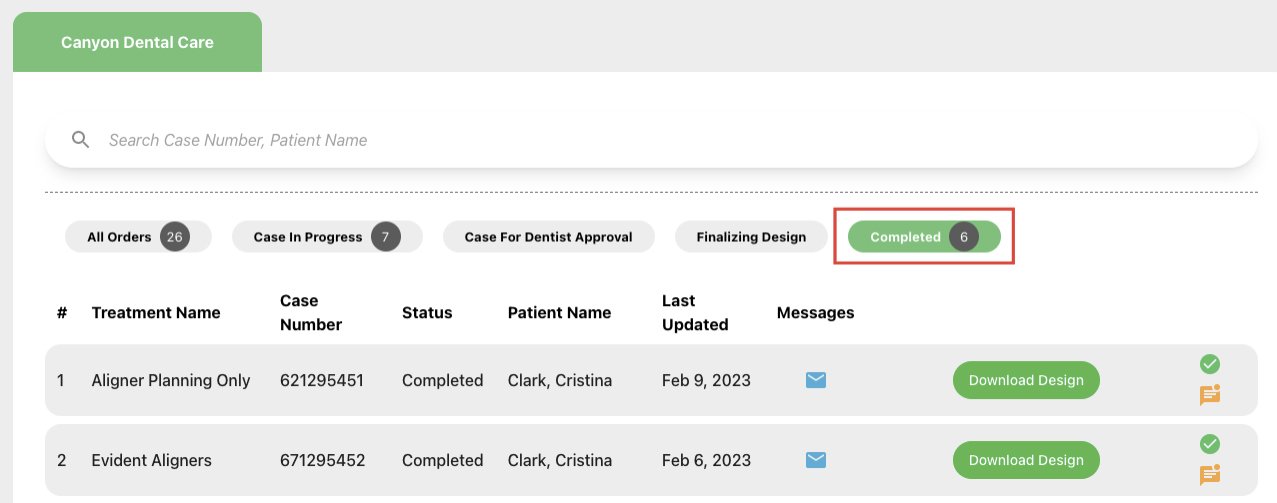The image size is (1277, 503).
Task: Click the search magnifier icon
Action: click(x=81, y=140)
